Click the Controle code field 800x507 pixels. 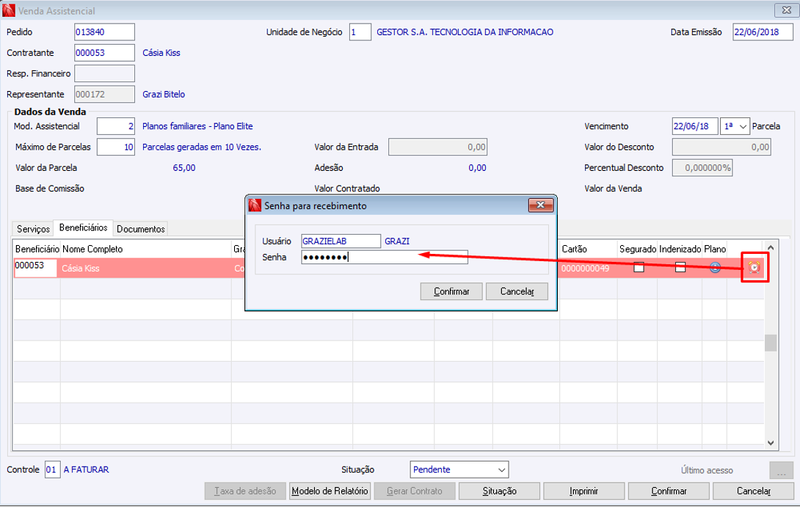click(52, 469)
